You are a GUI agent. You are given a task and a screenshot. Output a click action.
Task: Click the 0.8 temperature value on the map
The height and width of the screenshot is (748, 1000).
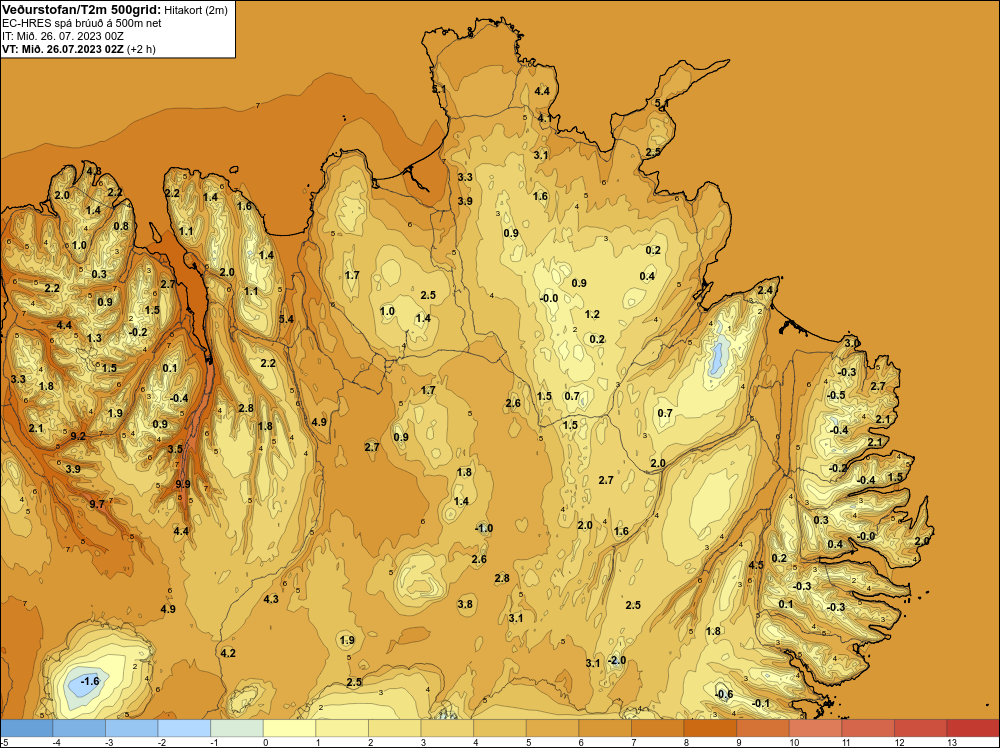click(121, 226)
